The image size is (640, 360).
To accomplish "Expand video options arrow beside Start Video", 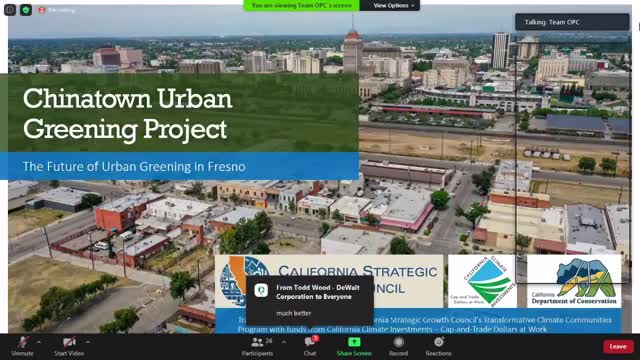I will 88,342.
